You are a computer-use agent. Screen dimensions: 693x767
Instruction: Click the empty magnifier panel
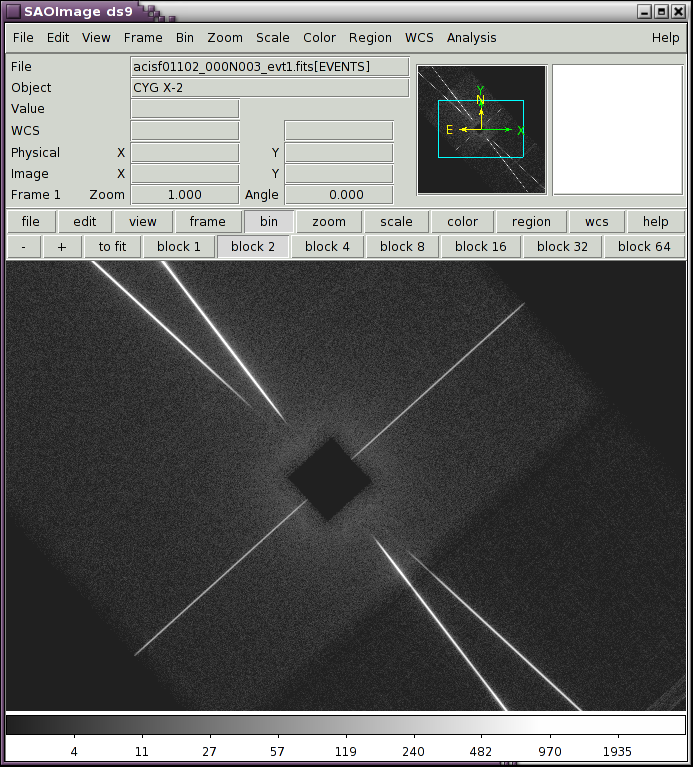coord(617,130)
